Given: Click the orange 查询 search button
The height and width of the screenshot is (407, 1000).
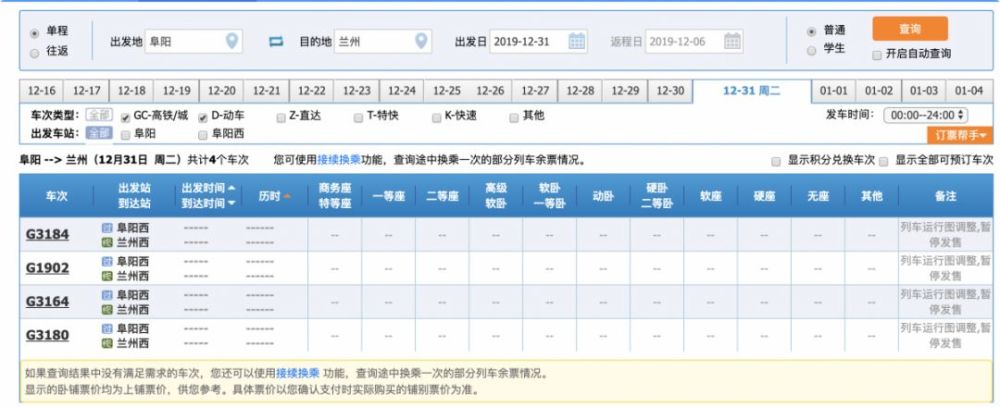Looking at the screenshot, I should coord(910,29).
